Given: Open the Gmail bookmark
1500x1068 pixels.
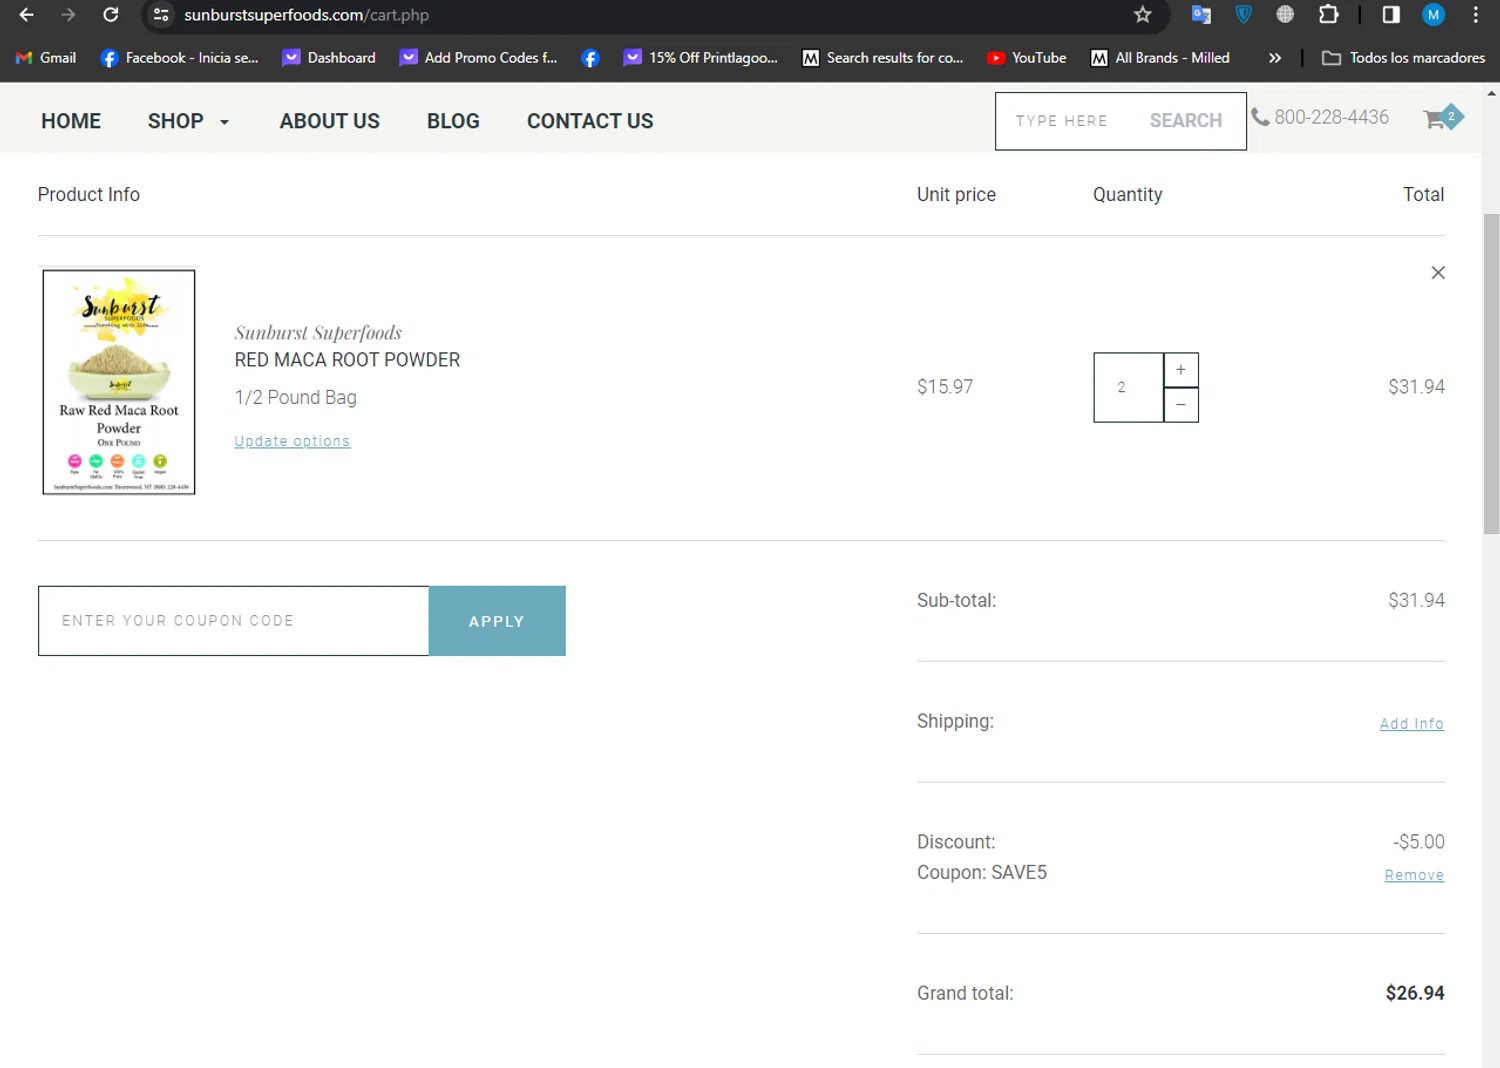Looking at the screenshot, I should (46, 58).
